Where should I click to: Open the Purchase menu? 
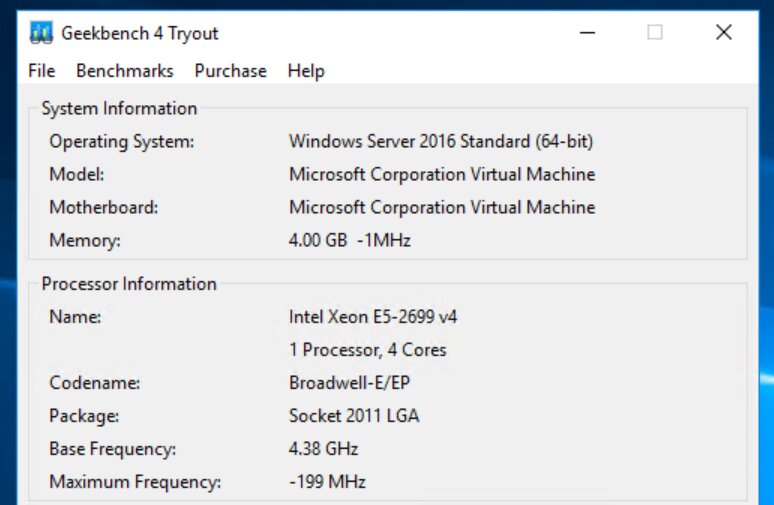231,71
